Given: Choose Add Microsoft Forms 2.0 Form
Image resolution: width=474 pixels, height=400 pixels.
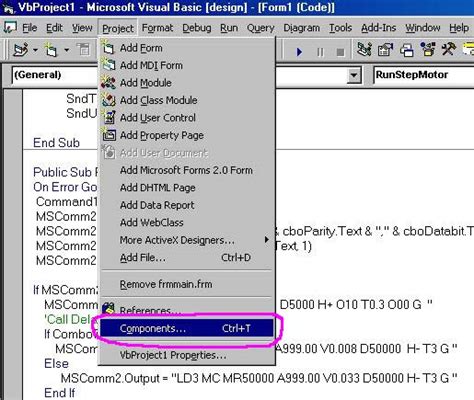Looking at the screenshot, I should (x=186, y=170).
